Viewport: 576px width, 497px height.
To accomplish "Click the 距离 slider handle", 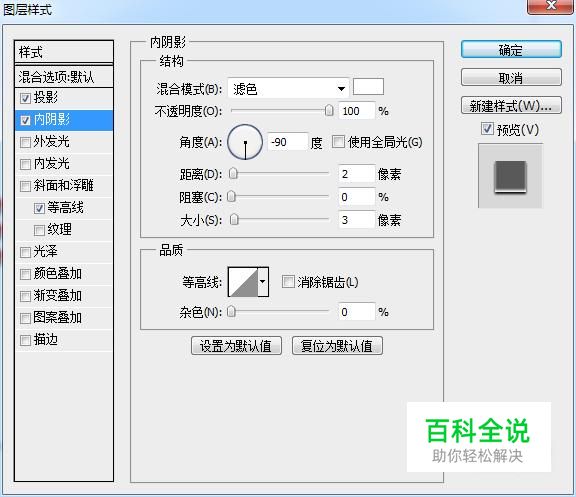I will click(233, 173).
